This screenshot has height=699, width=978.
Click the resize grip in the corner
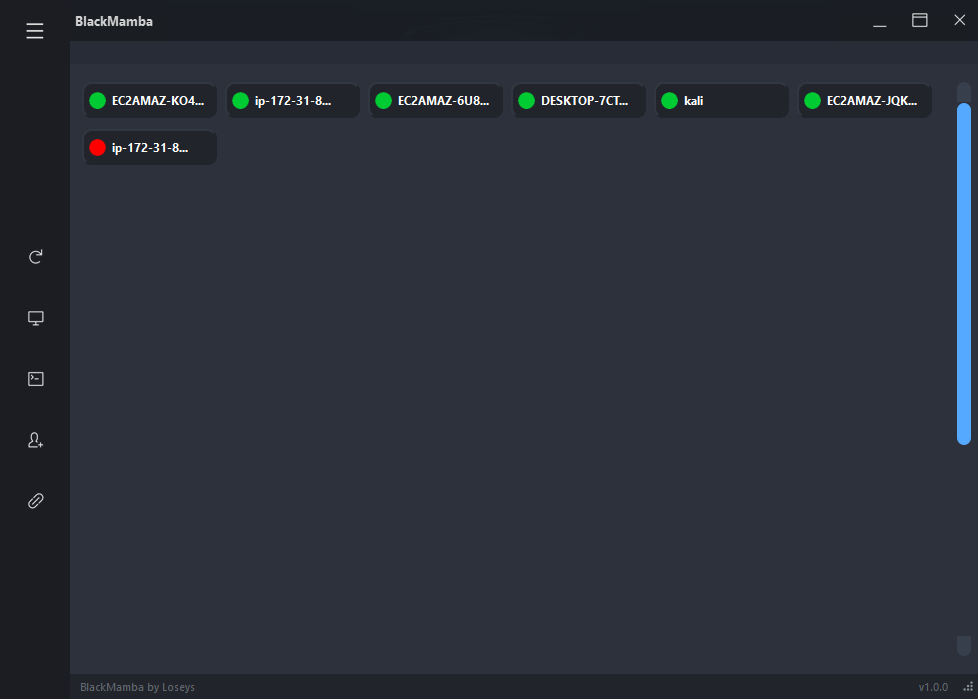pos(968,687)
